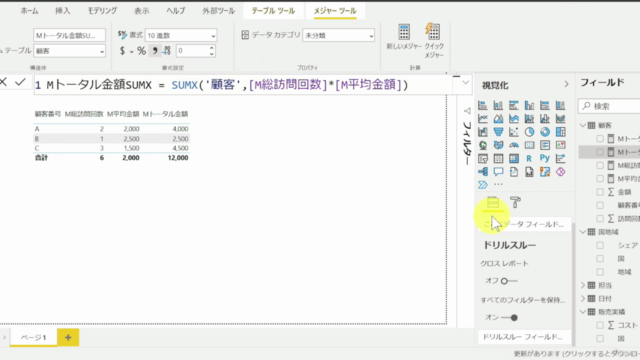Viewport: 640px width, 360px height.
Task: Open the currency format dropdown arrow
Action: 131,51
